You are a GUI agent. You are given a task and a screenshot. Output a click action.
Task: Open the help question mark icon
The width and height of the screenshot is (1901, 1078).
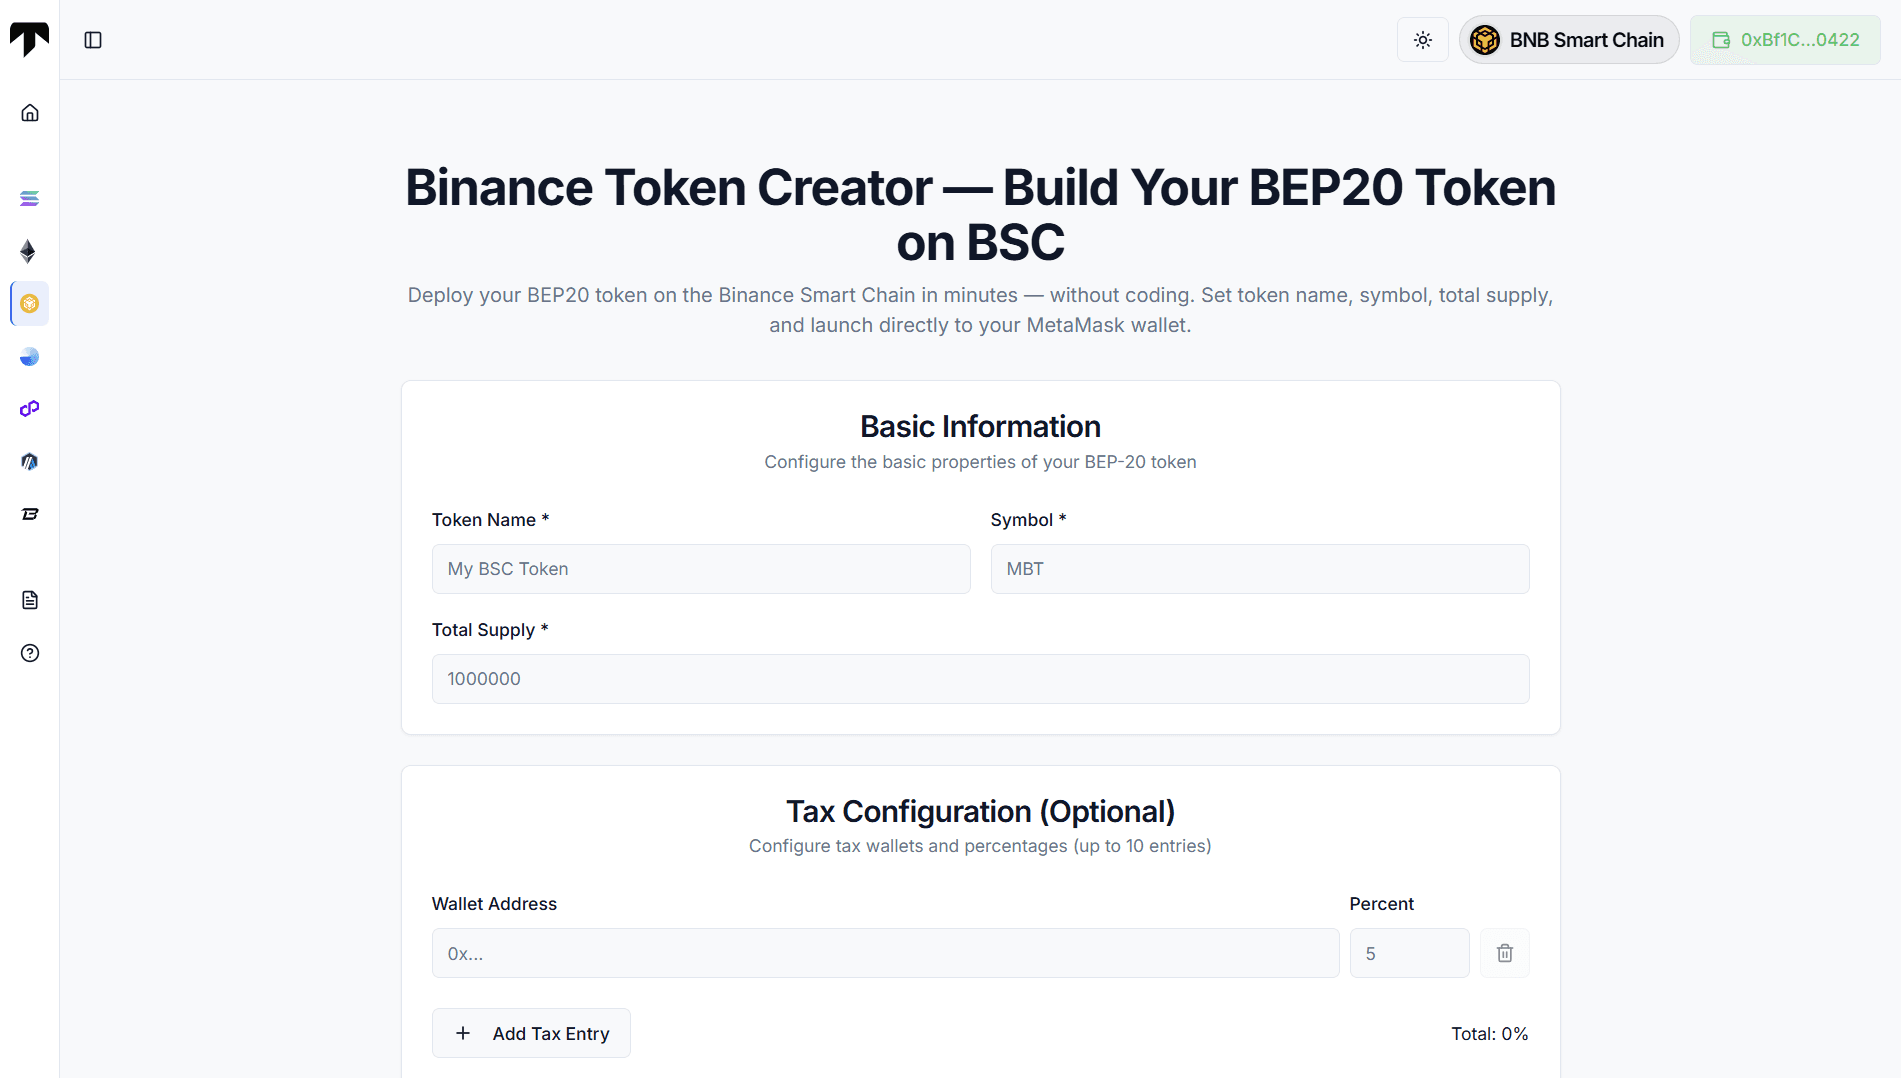coord(30,653)
